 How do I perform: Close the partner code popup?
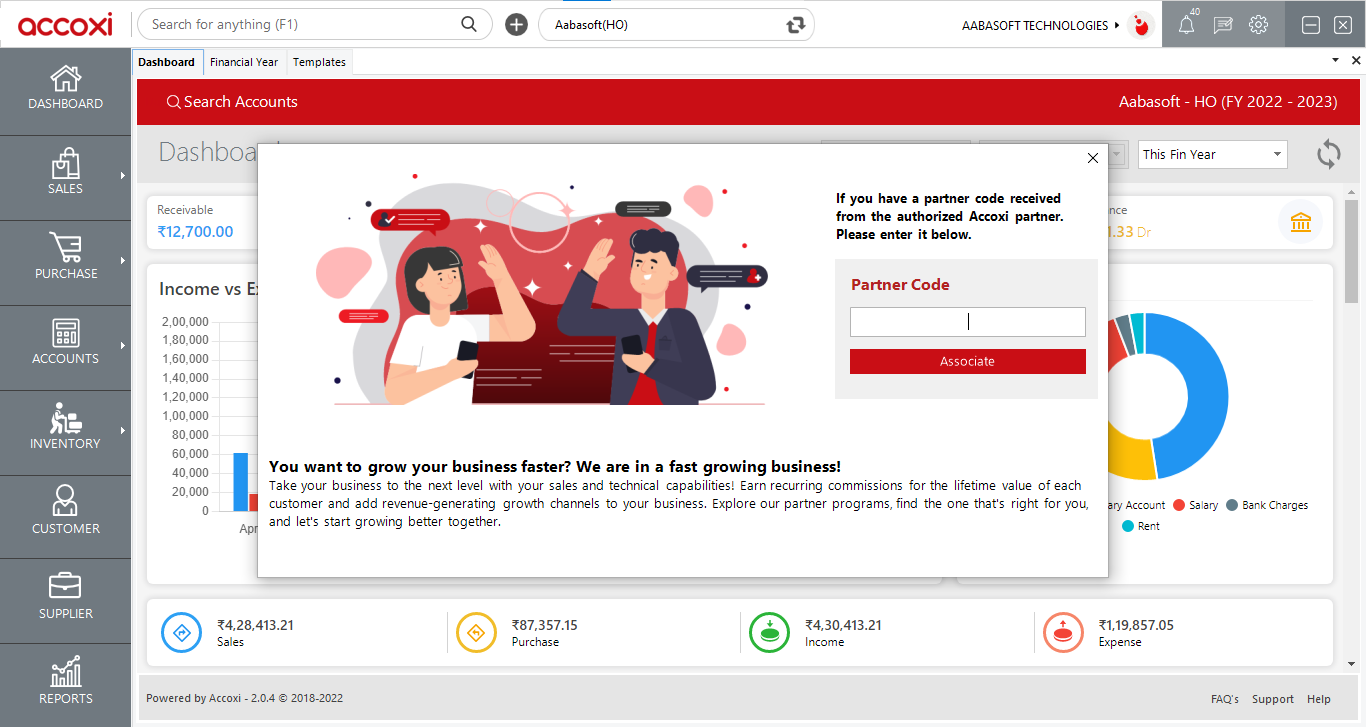1093,158
